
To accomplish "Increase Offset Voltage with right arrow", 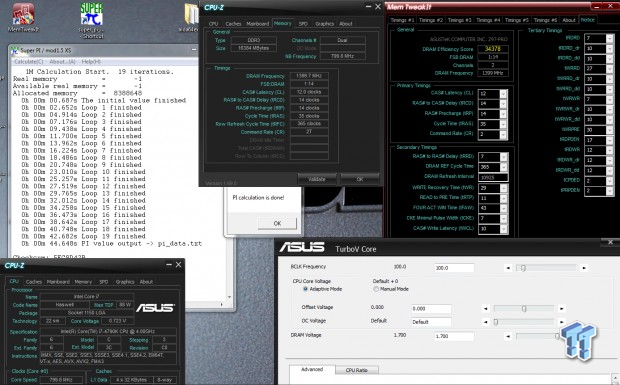I will pos(561,308).
